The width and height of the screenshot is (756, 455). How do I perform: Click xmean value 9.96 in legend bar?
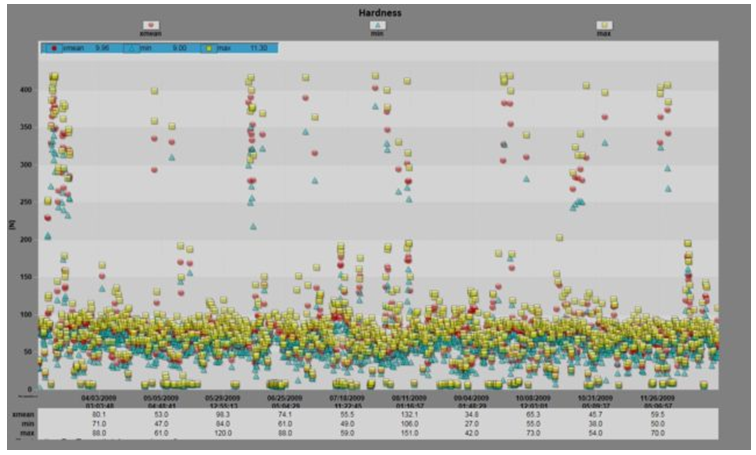click(x=102, y=48)
